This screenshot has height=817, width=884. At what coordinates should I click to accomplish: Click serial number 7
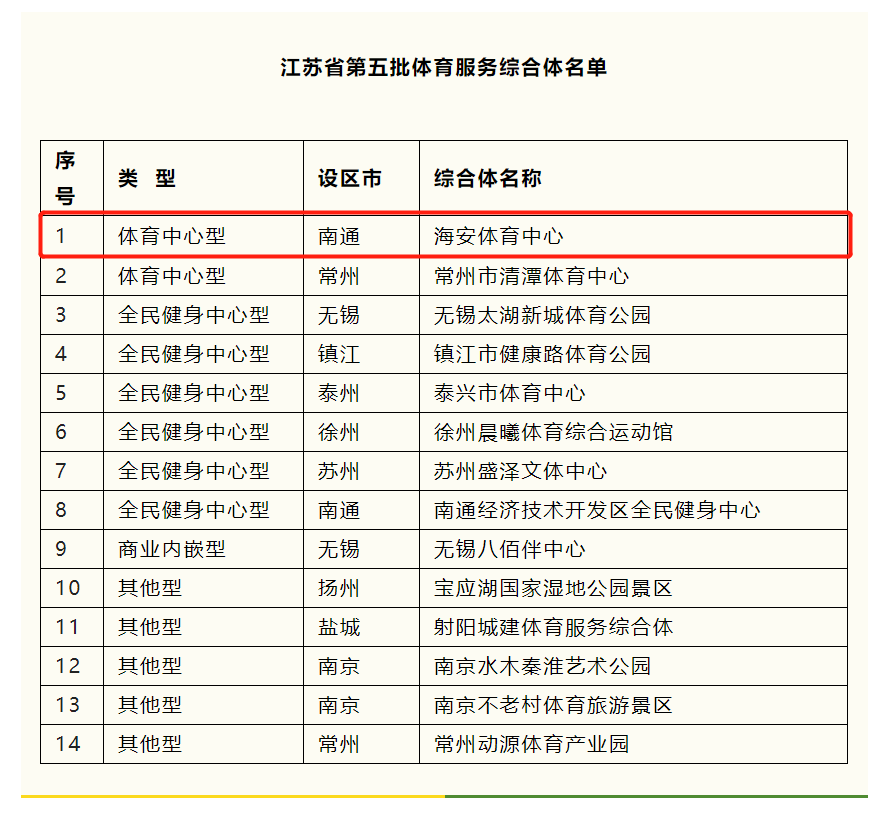click(61, 470)
